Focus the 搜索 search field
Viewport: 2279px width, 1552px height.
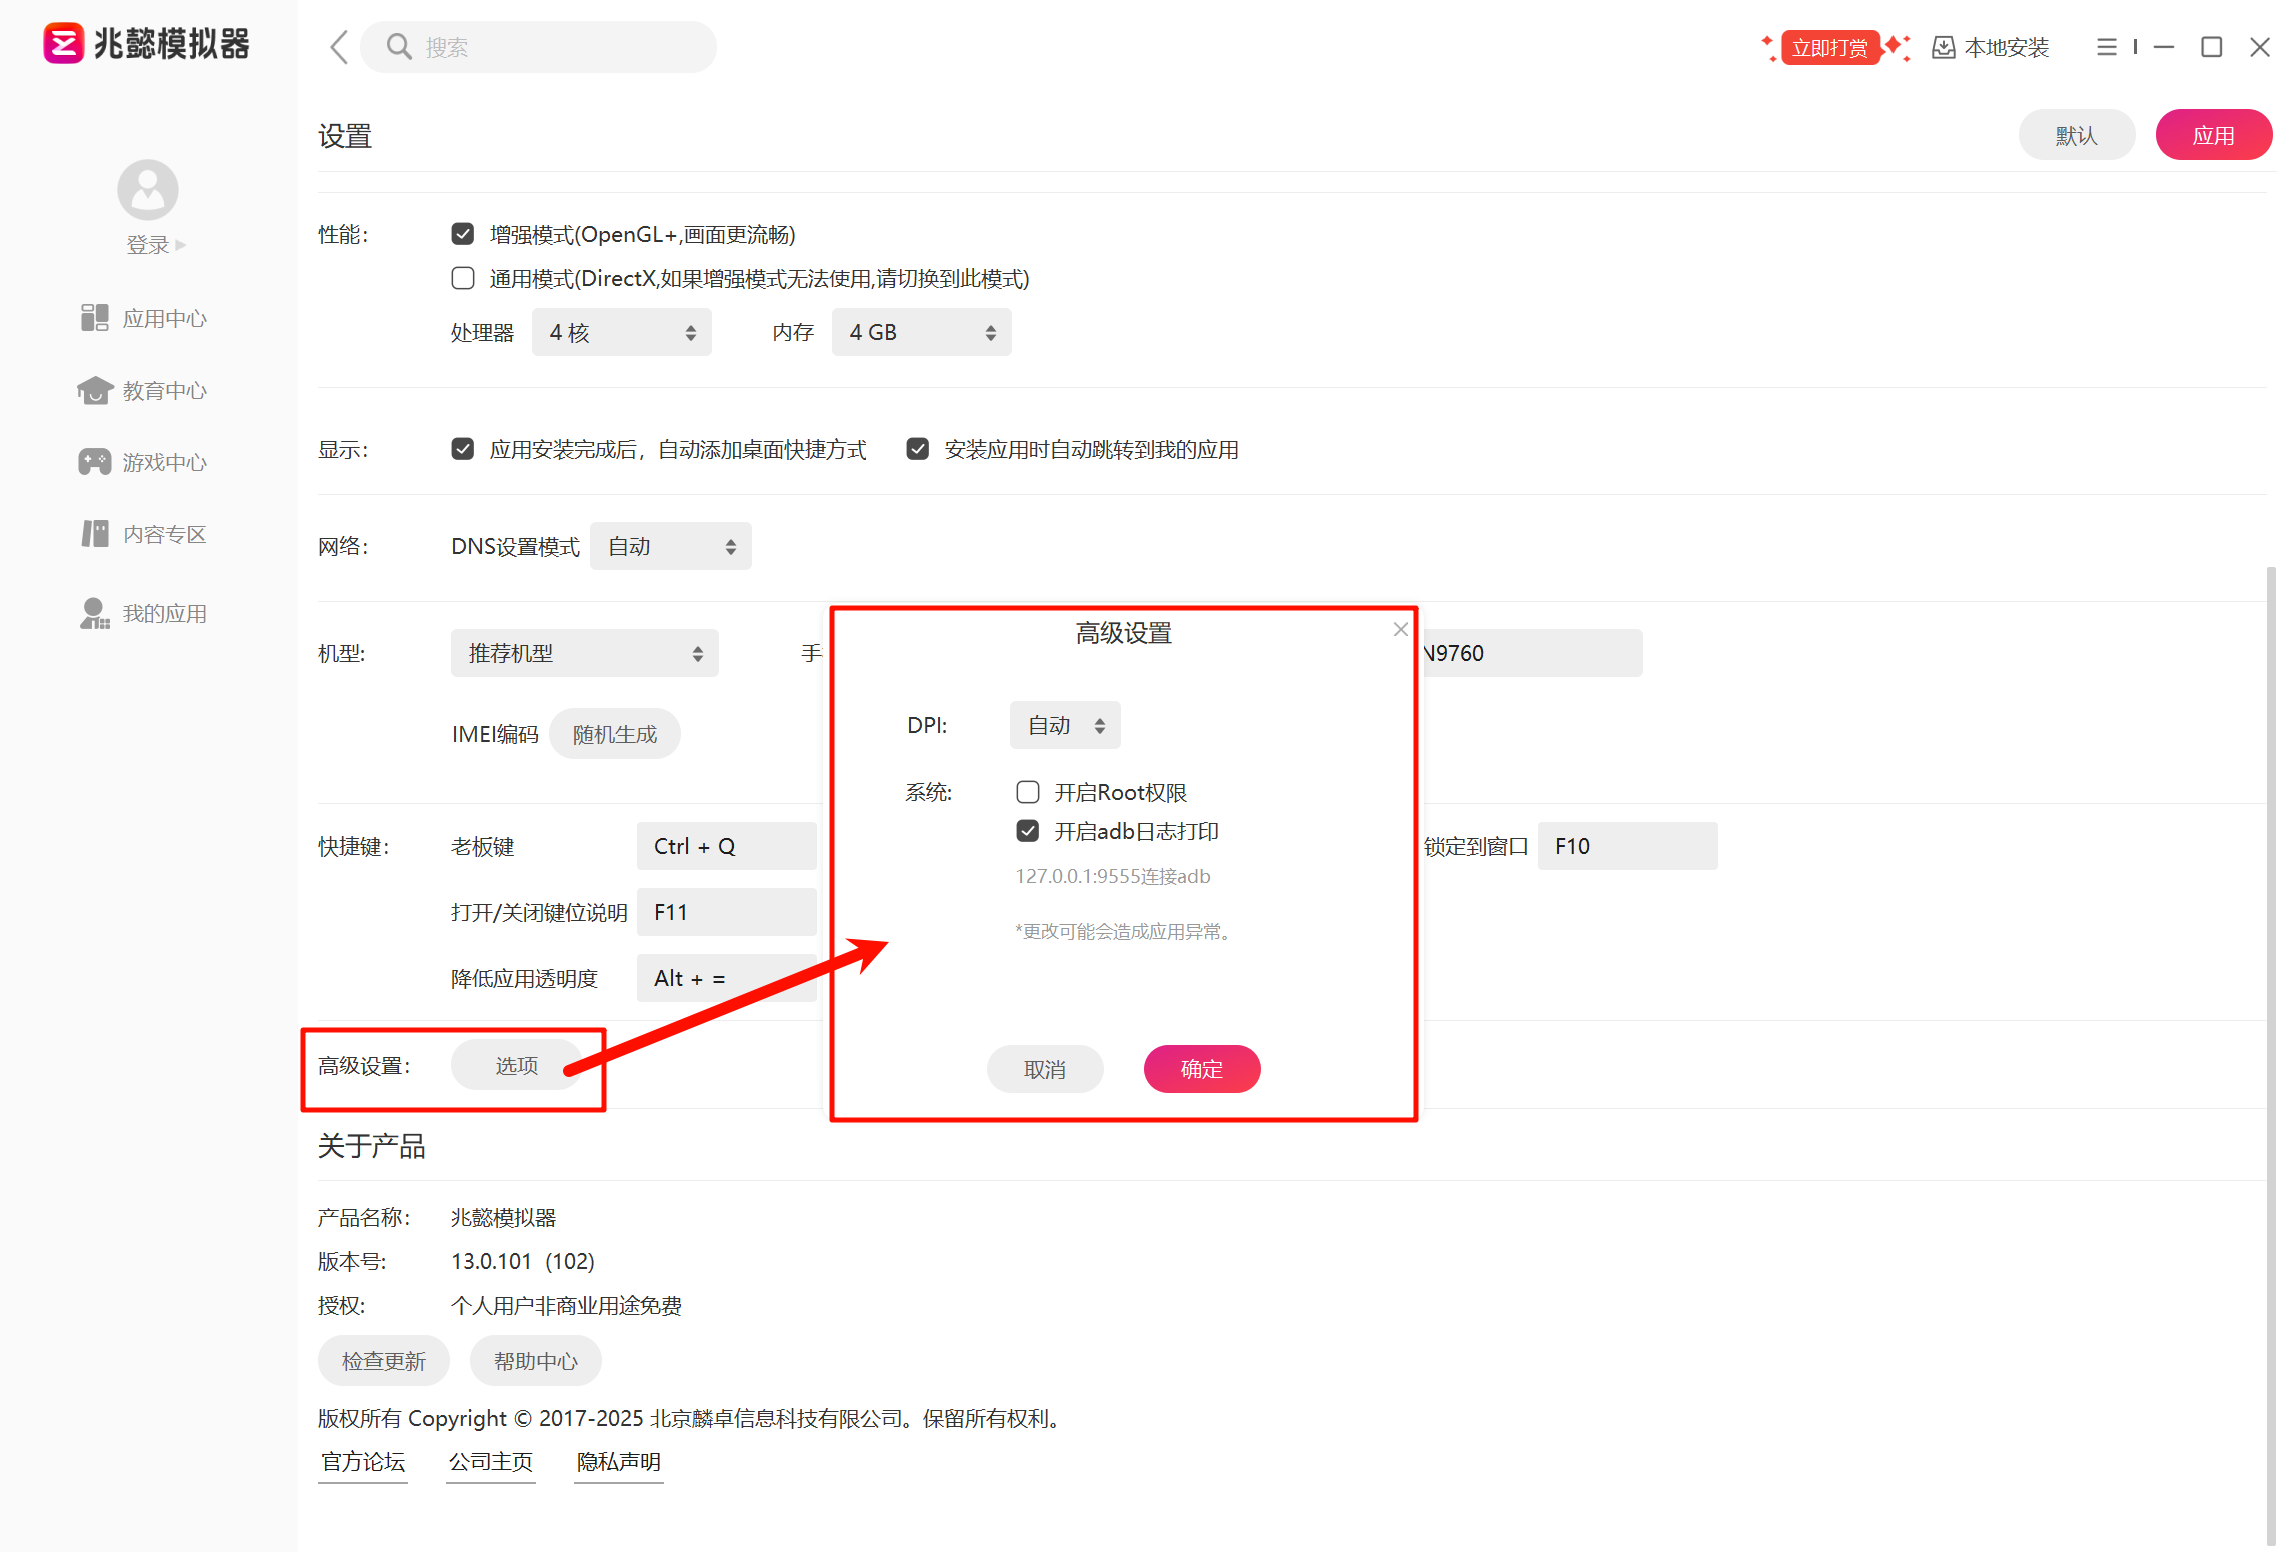[538, 47]
